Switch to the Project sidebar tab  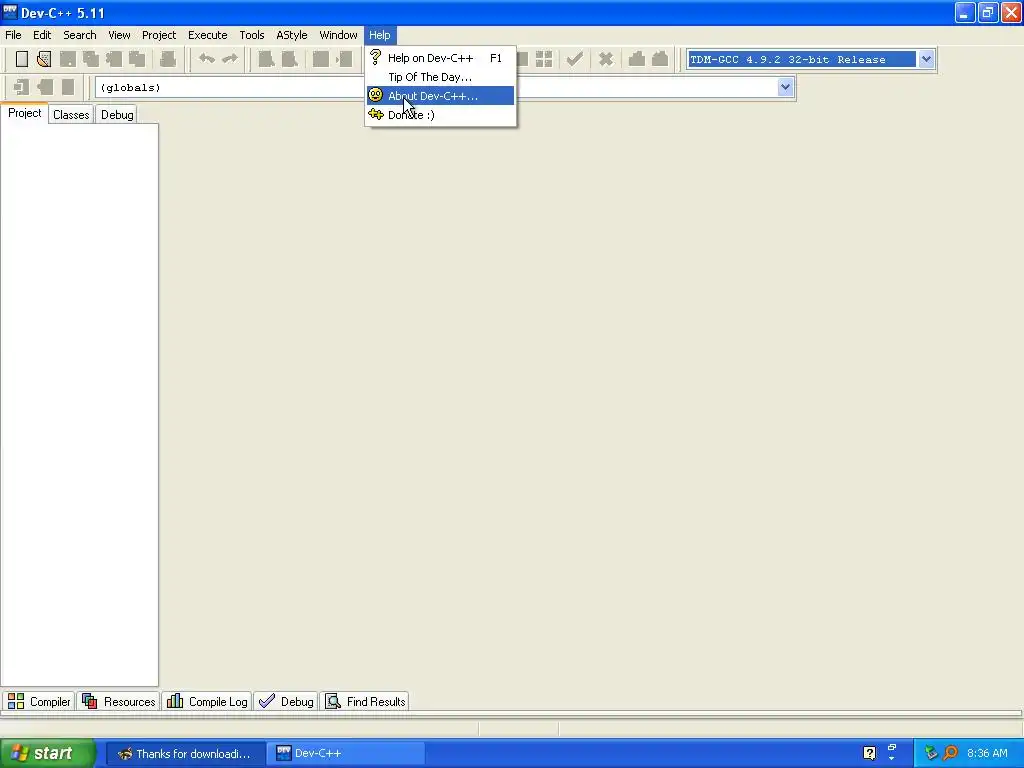point(25,113)
